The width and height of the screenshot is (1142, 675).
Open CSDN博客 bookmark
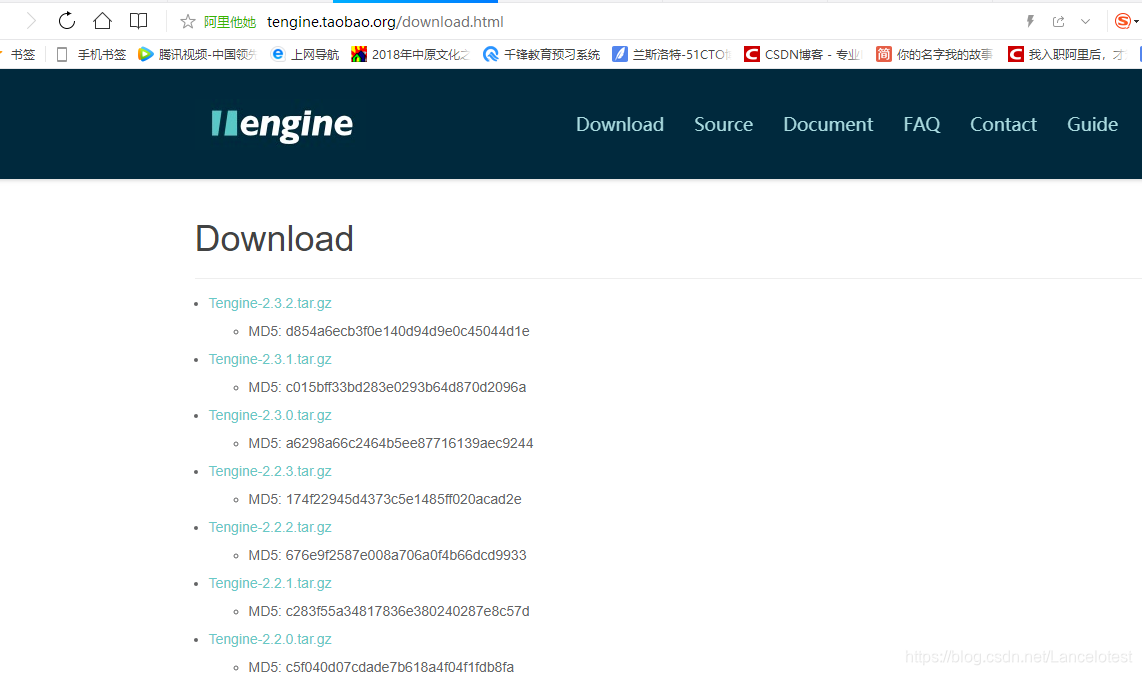(802, 55)
